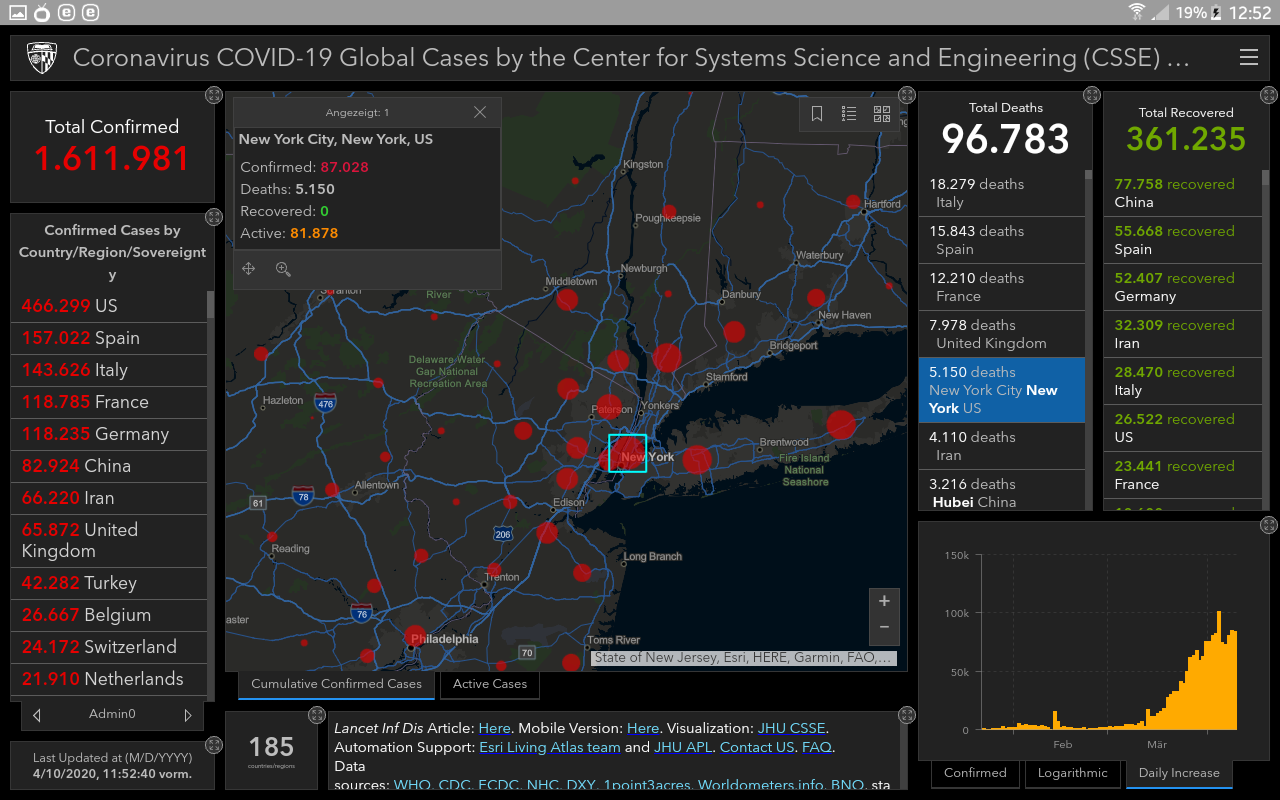This screenshot has width=1280, height=800.
Task: Expand the Total Recovered panel
Action: pos(1269,95)
